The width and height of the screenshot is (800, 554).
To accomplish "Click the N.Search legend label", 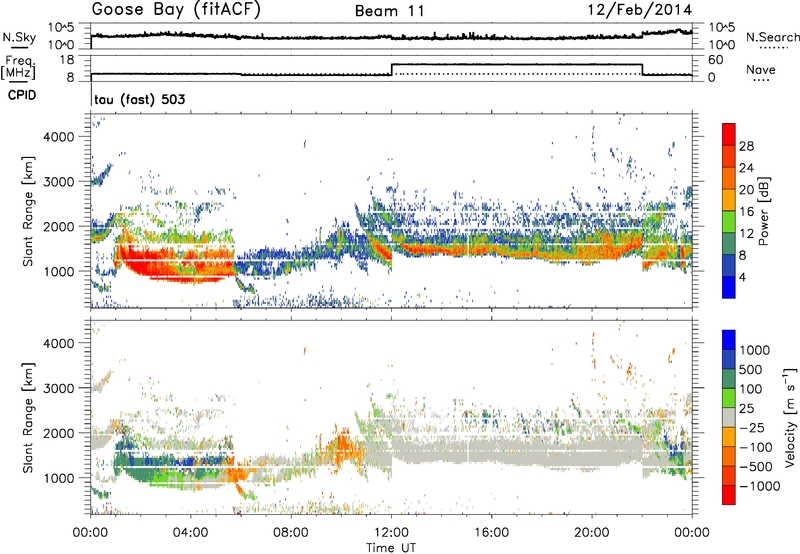I will point(772,37).
